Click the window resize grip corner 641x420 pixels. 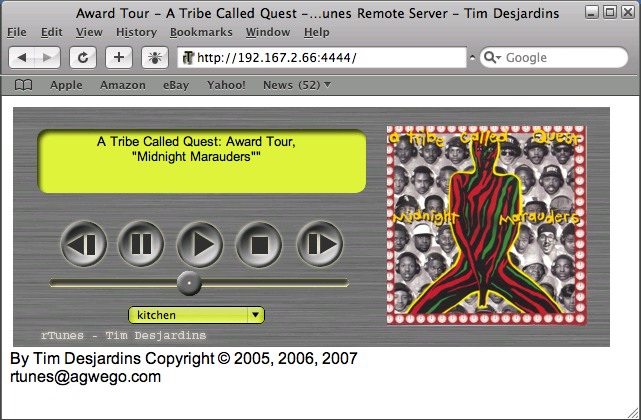point(633,412)
